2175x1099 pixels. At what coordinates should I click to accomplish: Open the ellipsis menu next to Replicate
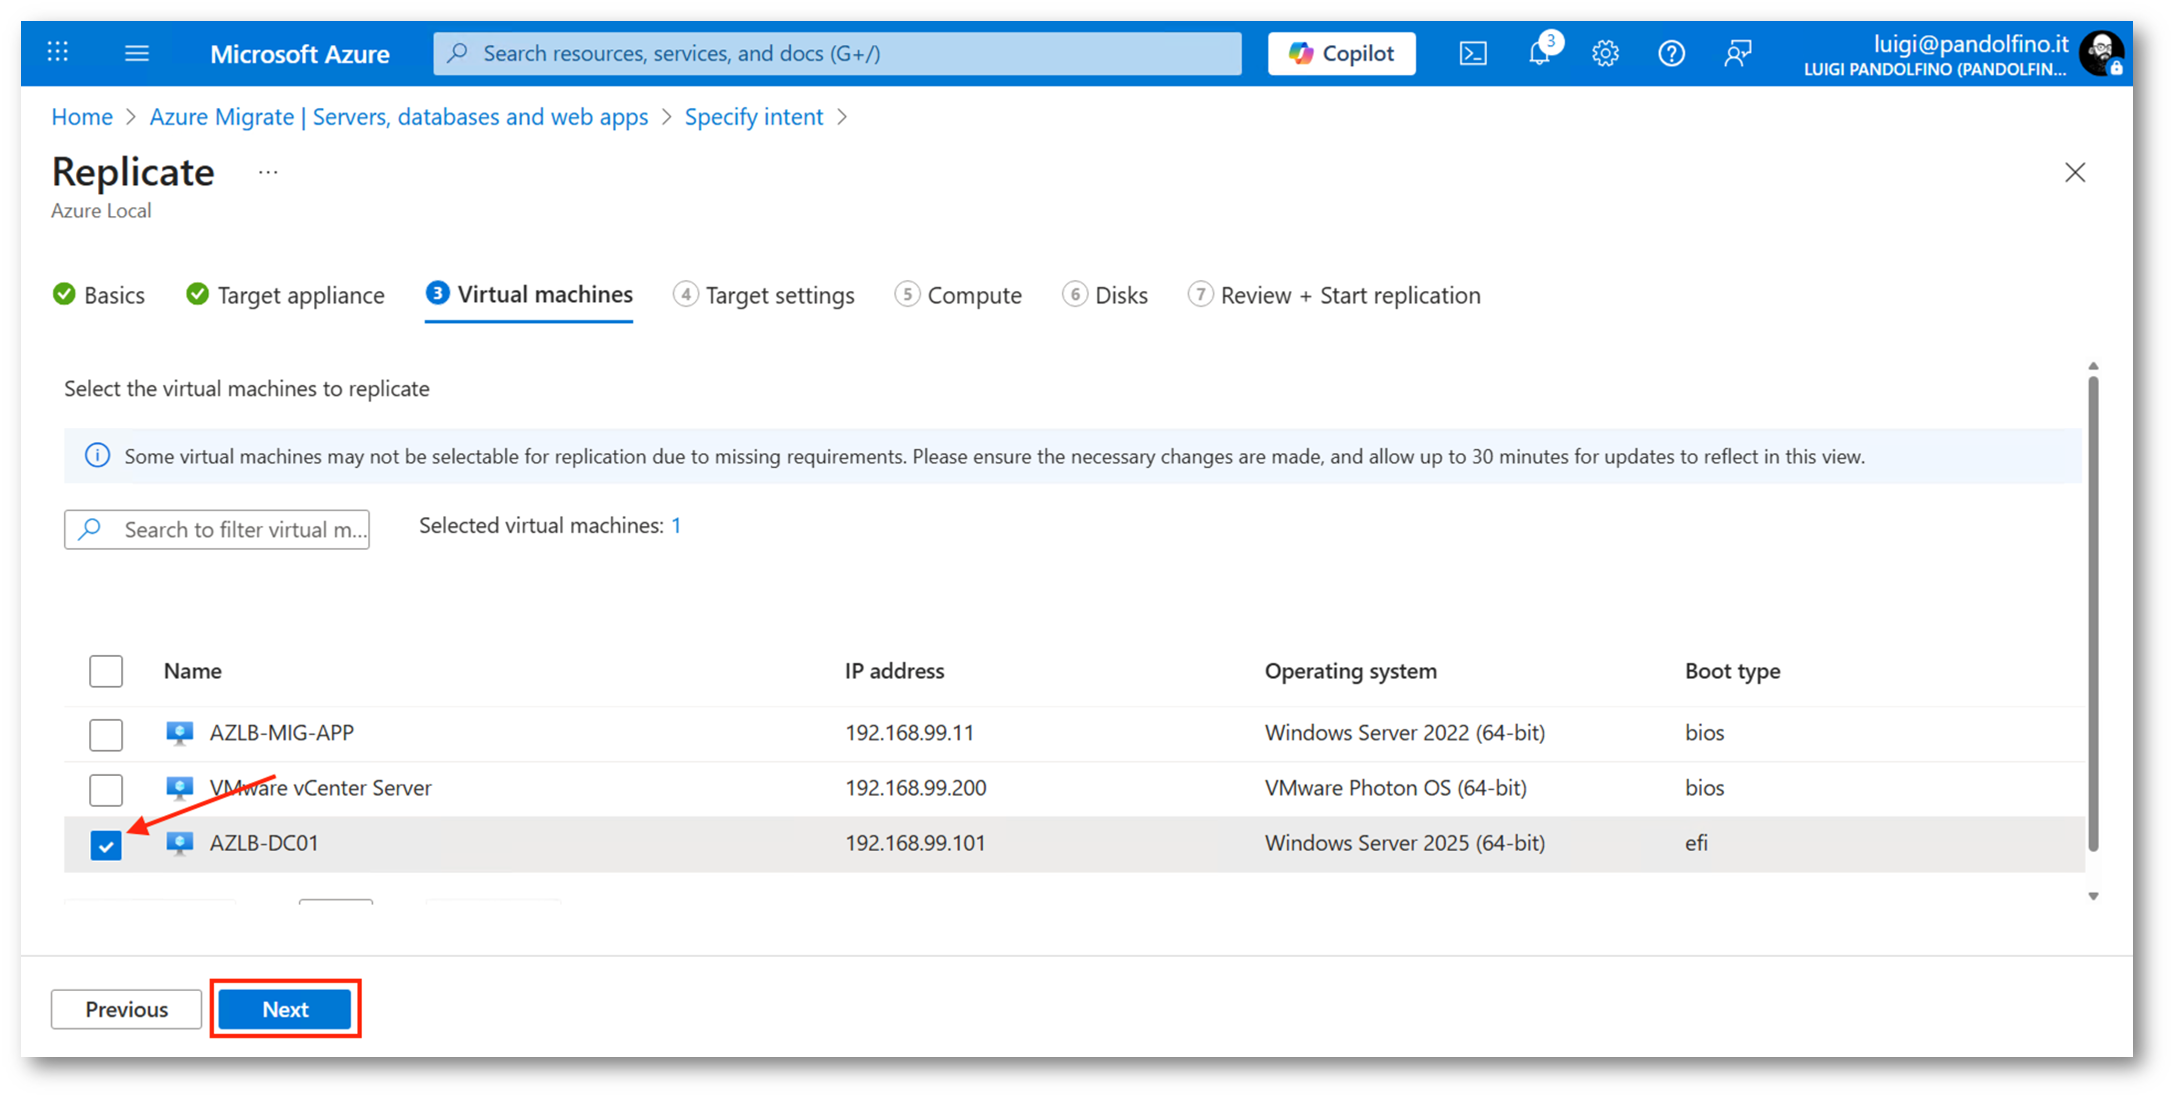(x=268, y=172)
